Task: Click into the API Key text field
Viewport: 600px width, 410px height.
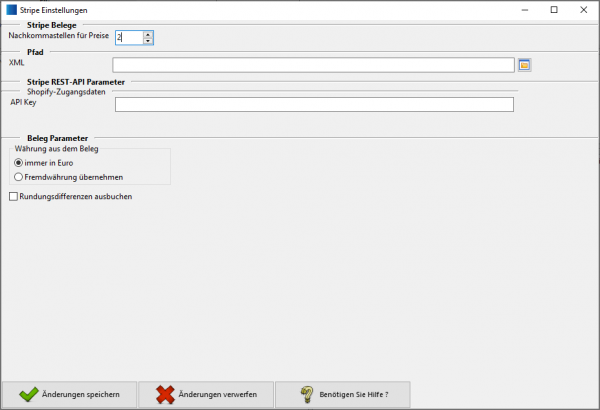Action: coord(313,104)
